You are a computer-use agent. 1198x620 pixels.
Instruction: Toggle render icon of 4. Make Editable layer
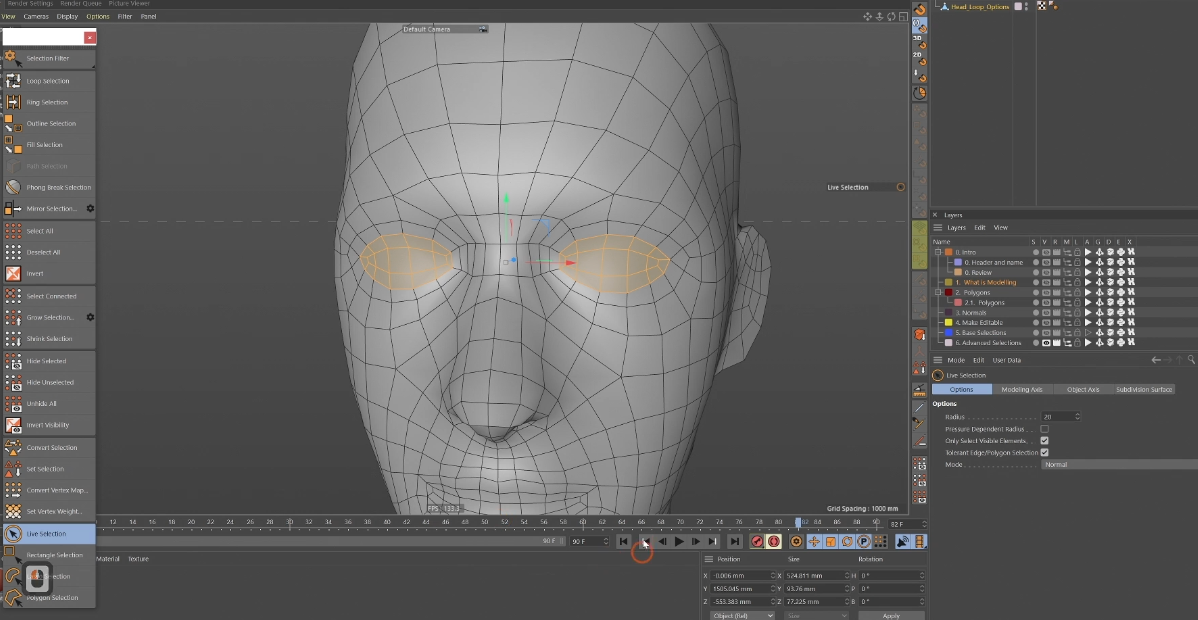click(x=1056, y=323)
